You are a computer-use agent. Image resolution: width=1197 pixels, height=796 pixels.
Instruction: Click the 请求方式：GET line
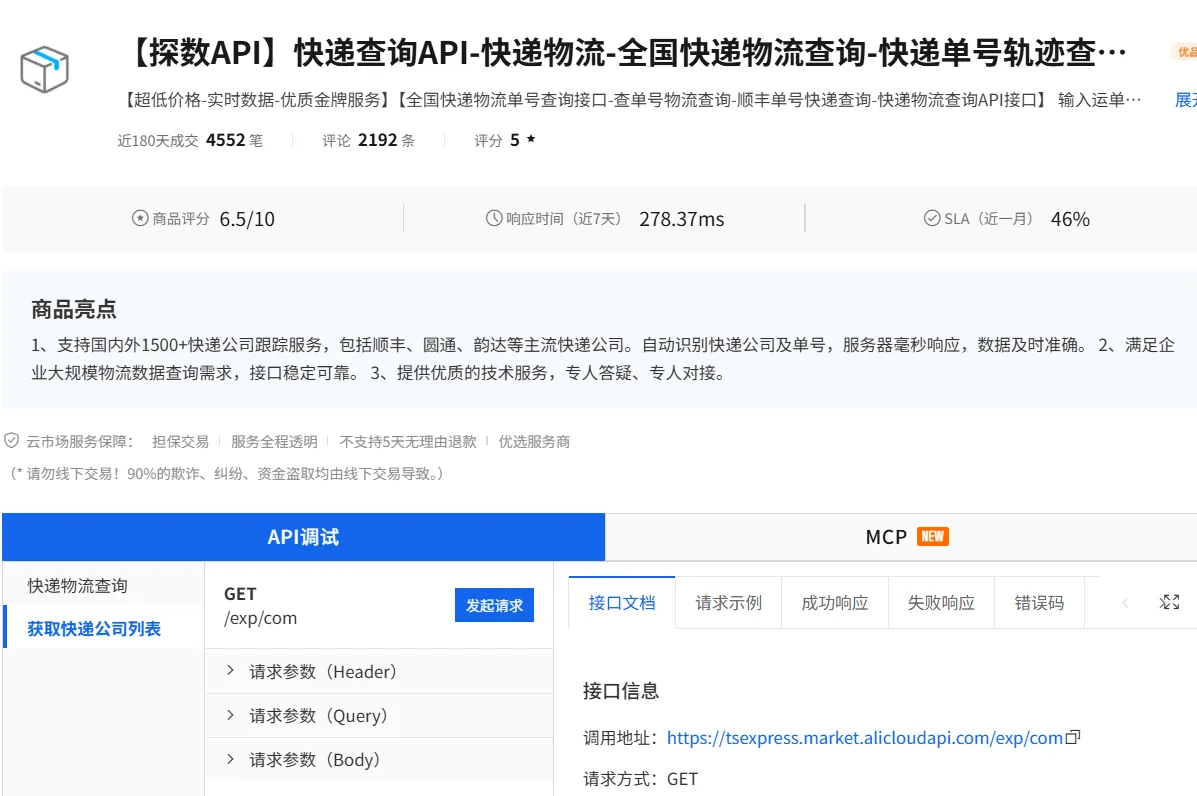pos(640,778)
